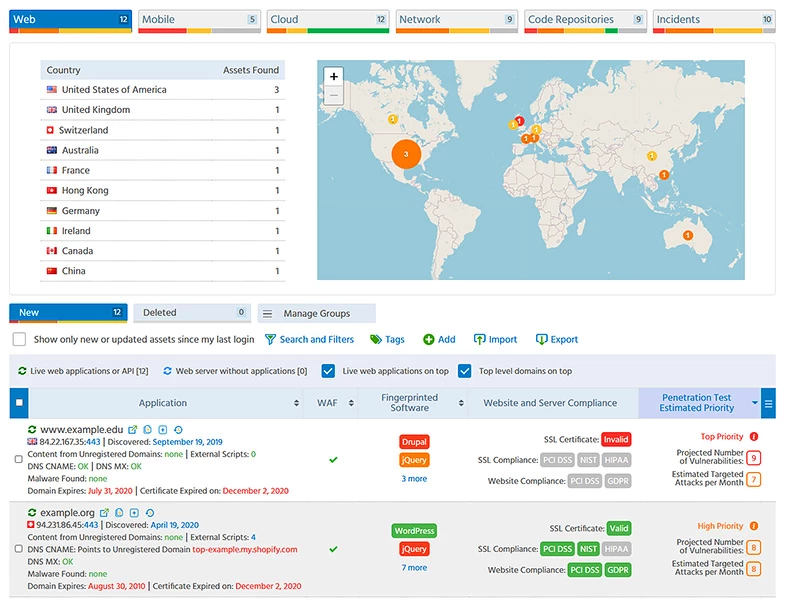Click the Top Priority info icon
Screen dimensions: 785x607
[754, 437]
